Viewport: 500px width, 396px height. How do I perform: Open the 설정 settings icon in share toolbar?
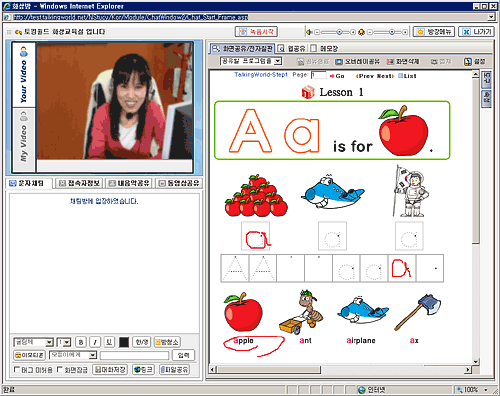(475, 62)
